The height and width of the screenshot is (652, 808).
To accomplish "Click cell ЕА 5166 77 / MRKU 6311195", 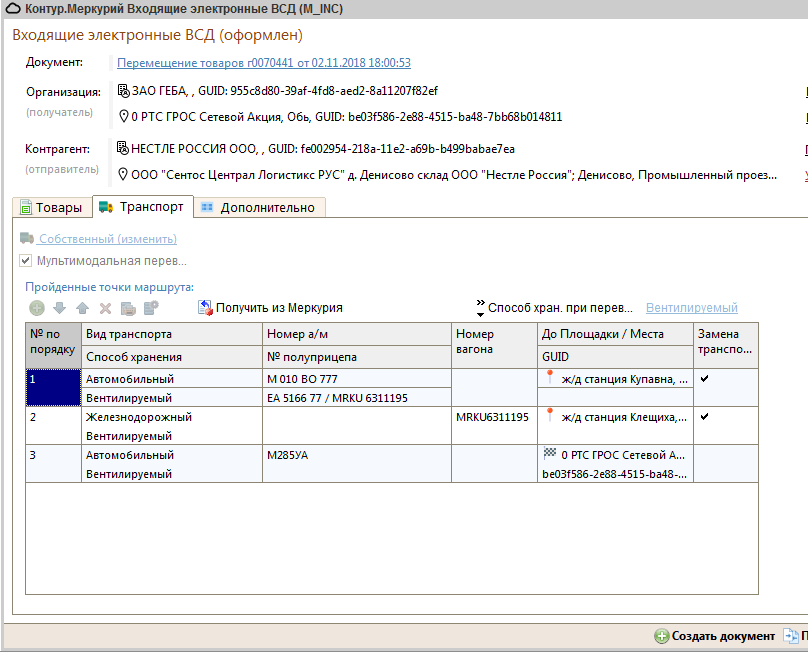I will click(357, 397).
